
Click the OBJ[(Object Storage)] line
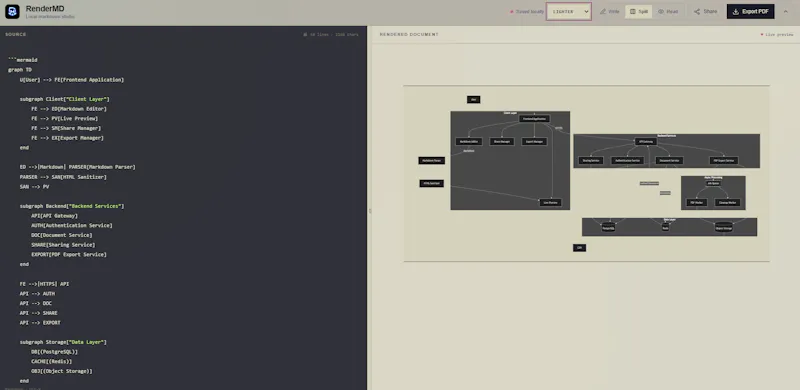coord(62,371)
